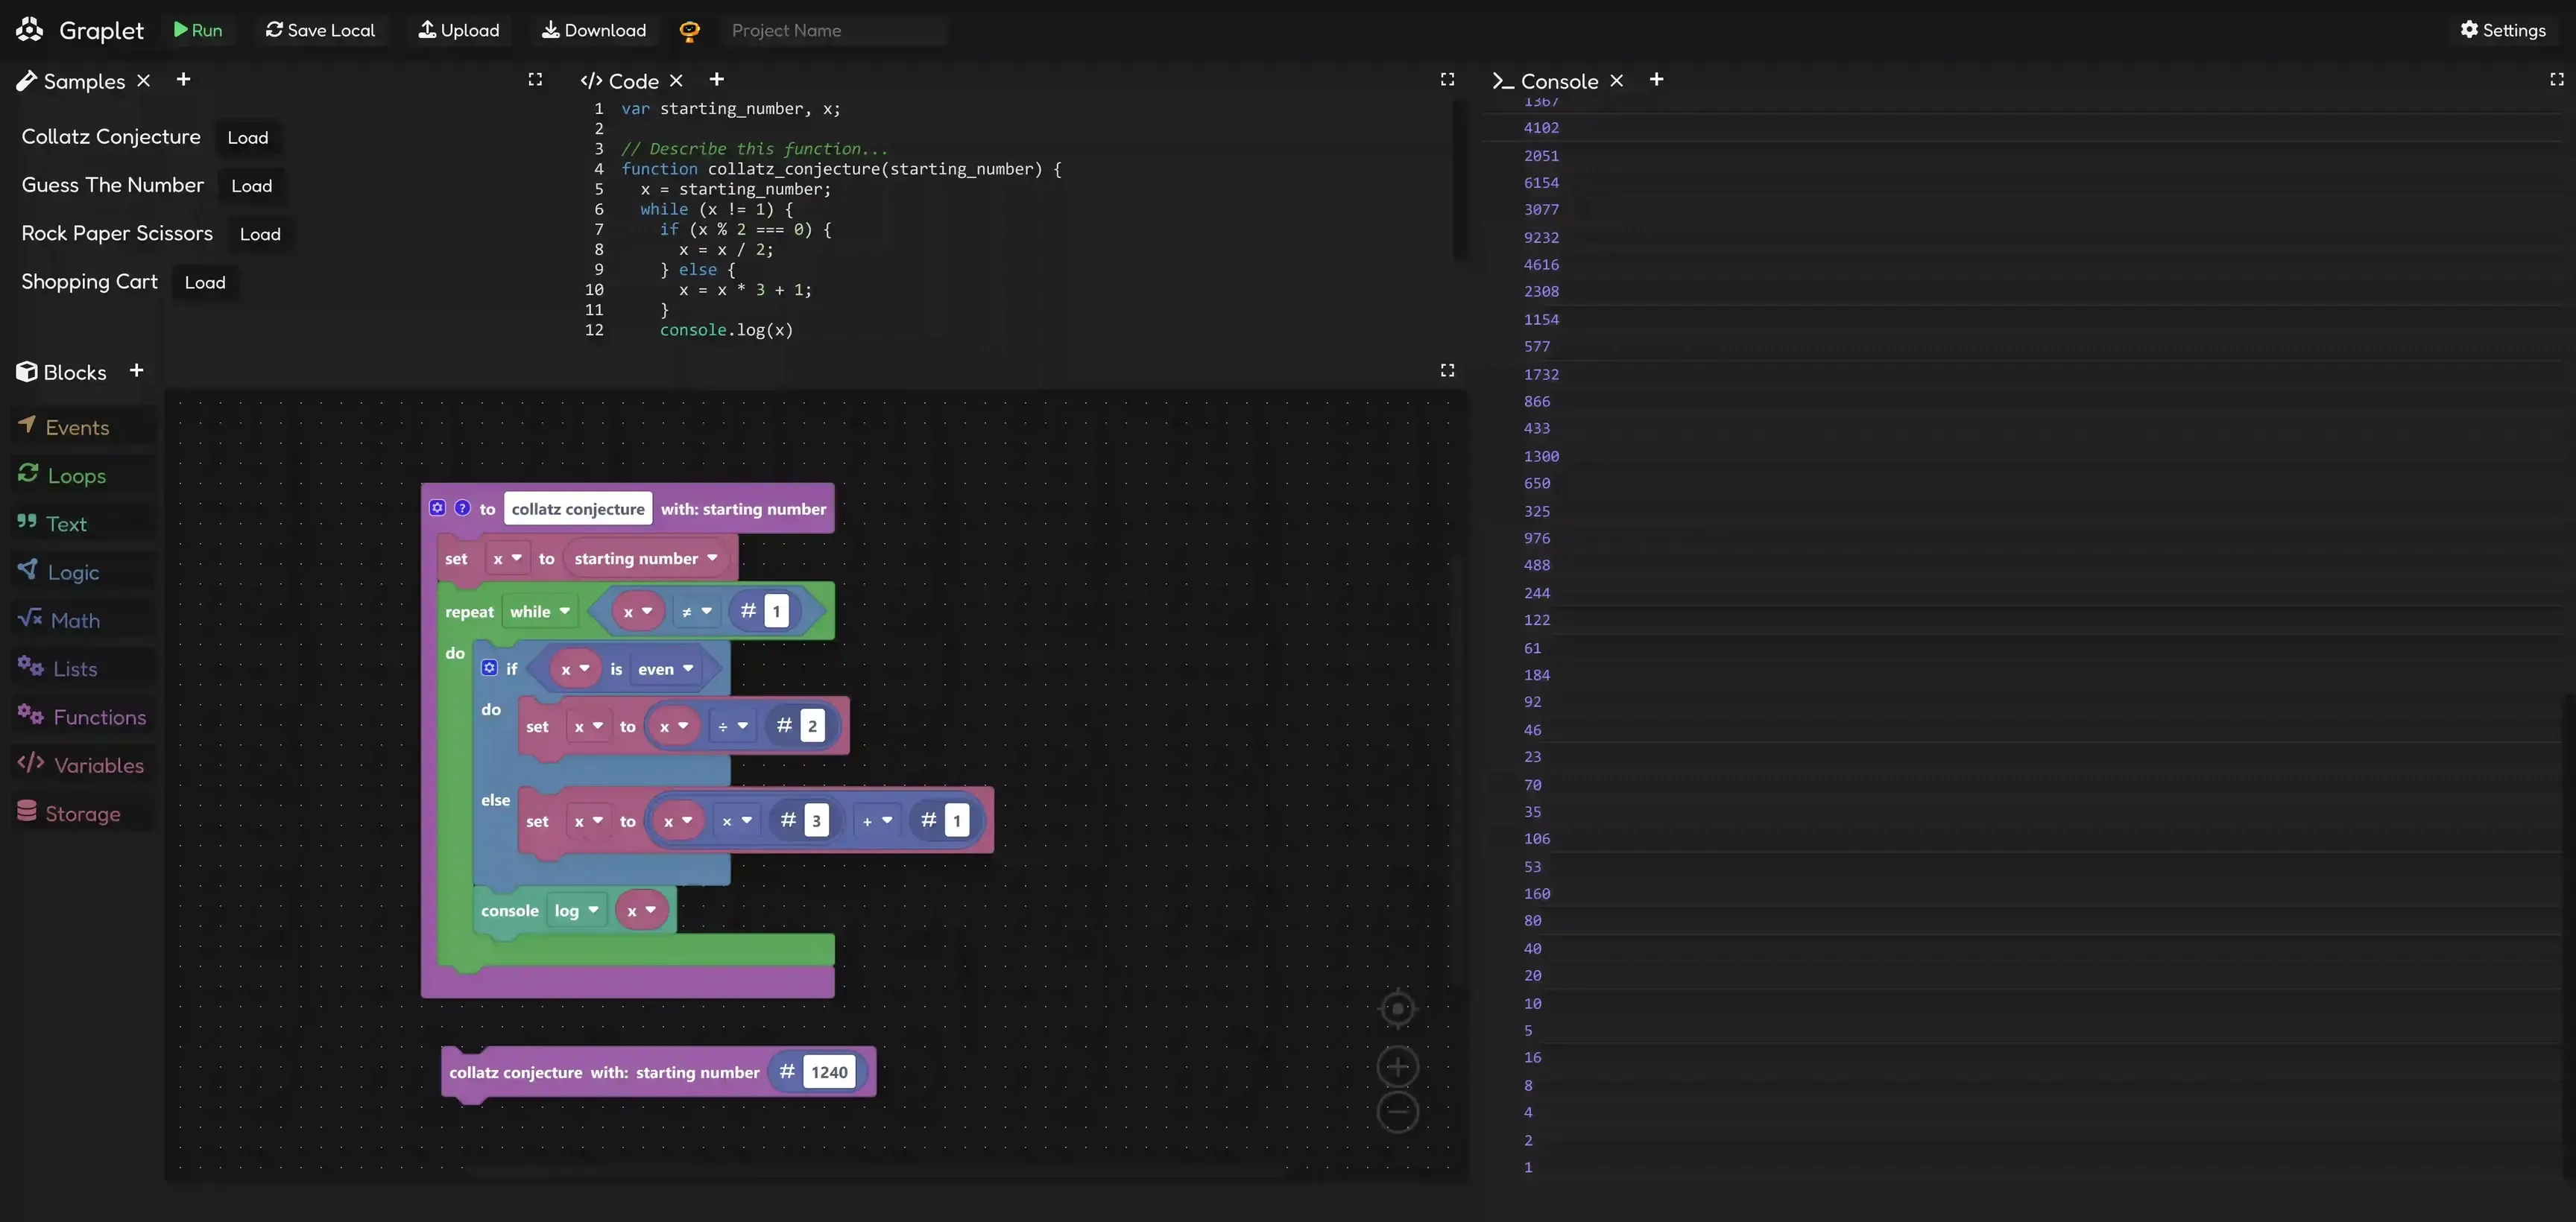The width and height of the screenshot is (2576, 1222).
Task: Click line 10 of the code editor
Action: (x=1015, y=290)
